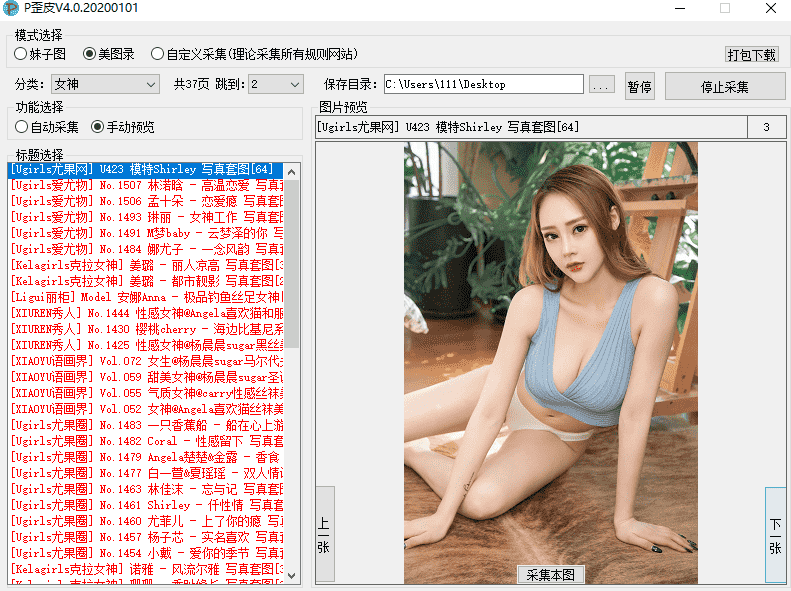Close the P歪皮 window

(771, 8)
